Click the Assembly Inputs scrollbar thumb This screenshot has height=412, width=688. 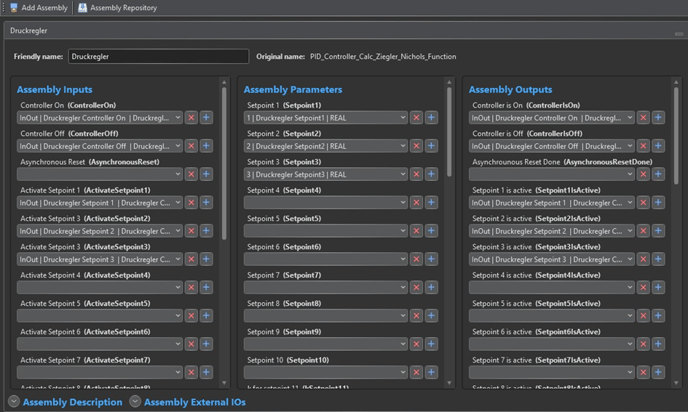224,163
